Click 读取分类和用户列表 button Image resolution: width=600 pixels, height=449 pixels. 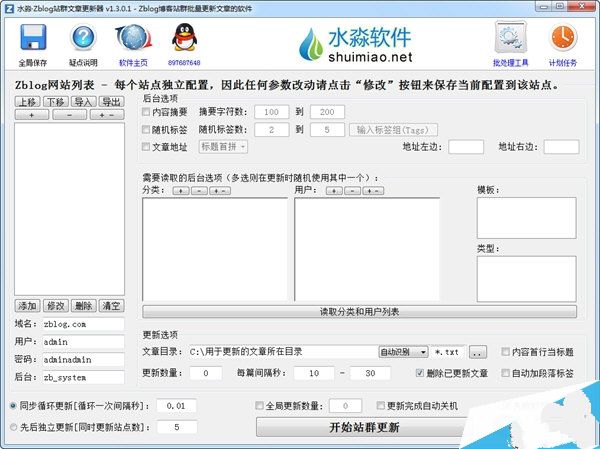pyautogui.click(x=359, y=312)
